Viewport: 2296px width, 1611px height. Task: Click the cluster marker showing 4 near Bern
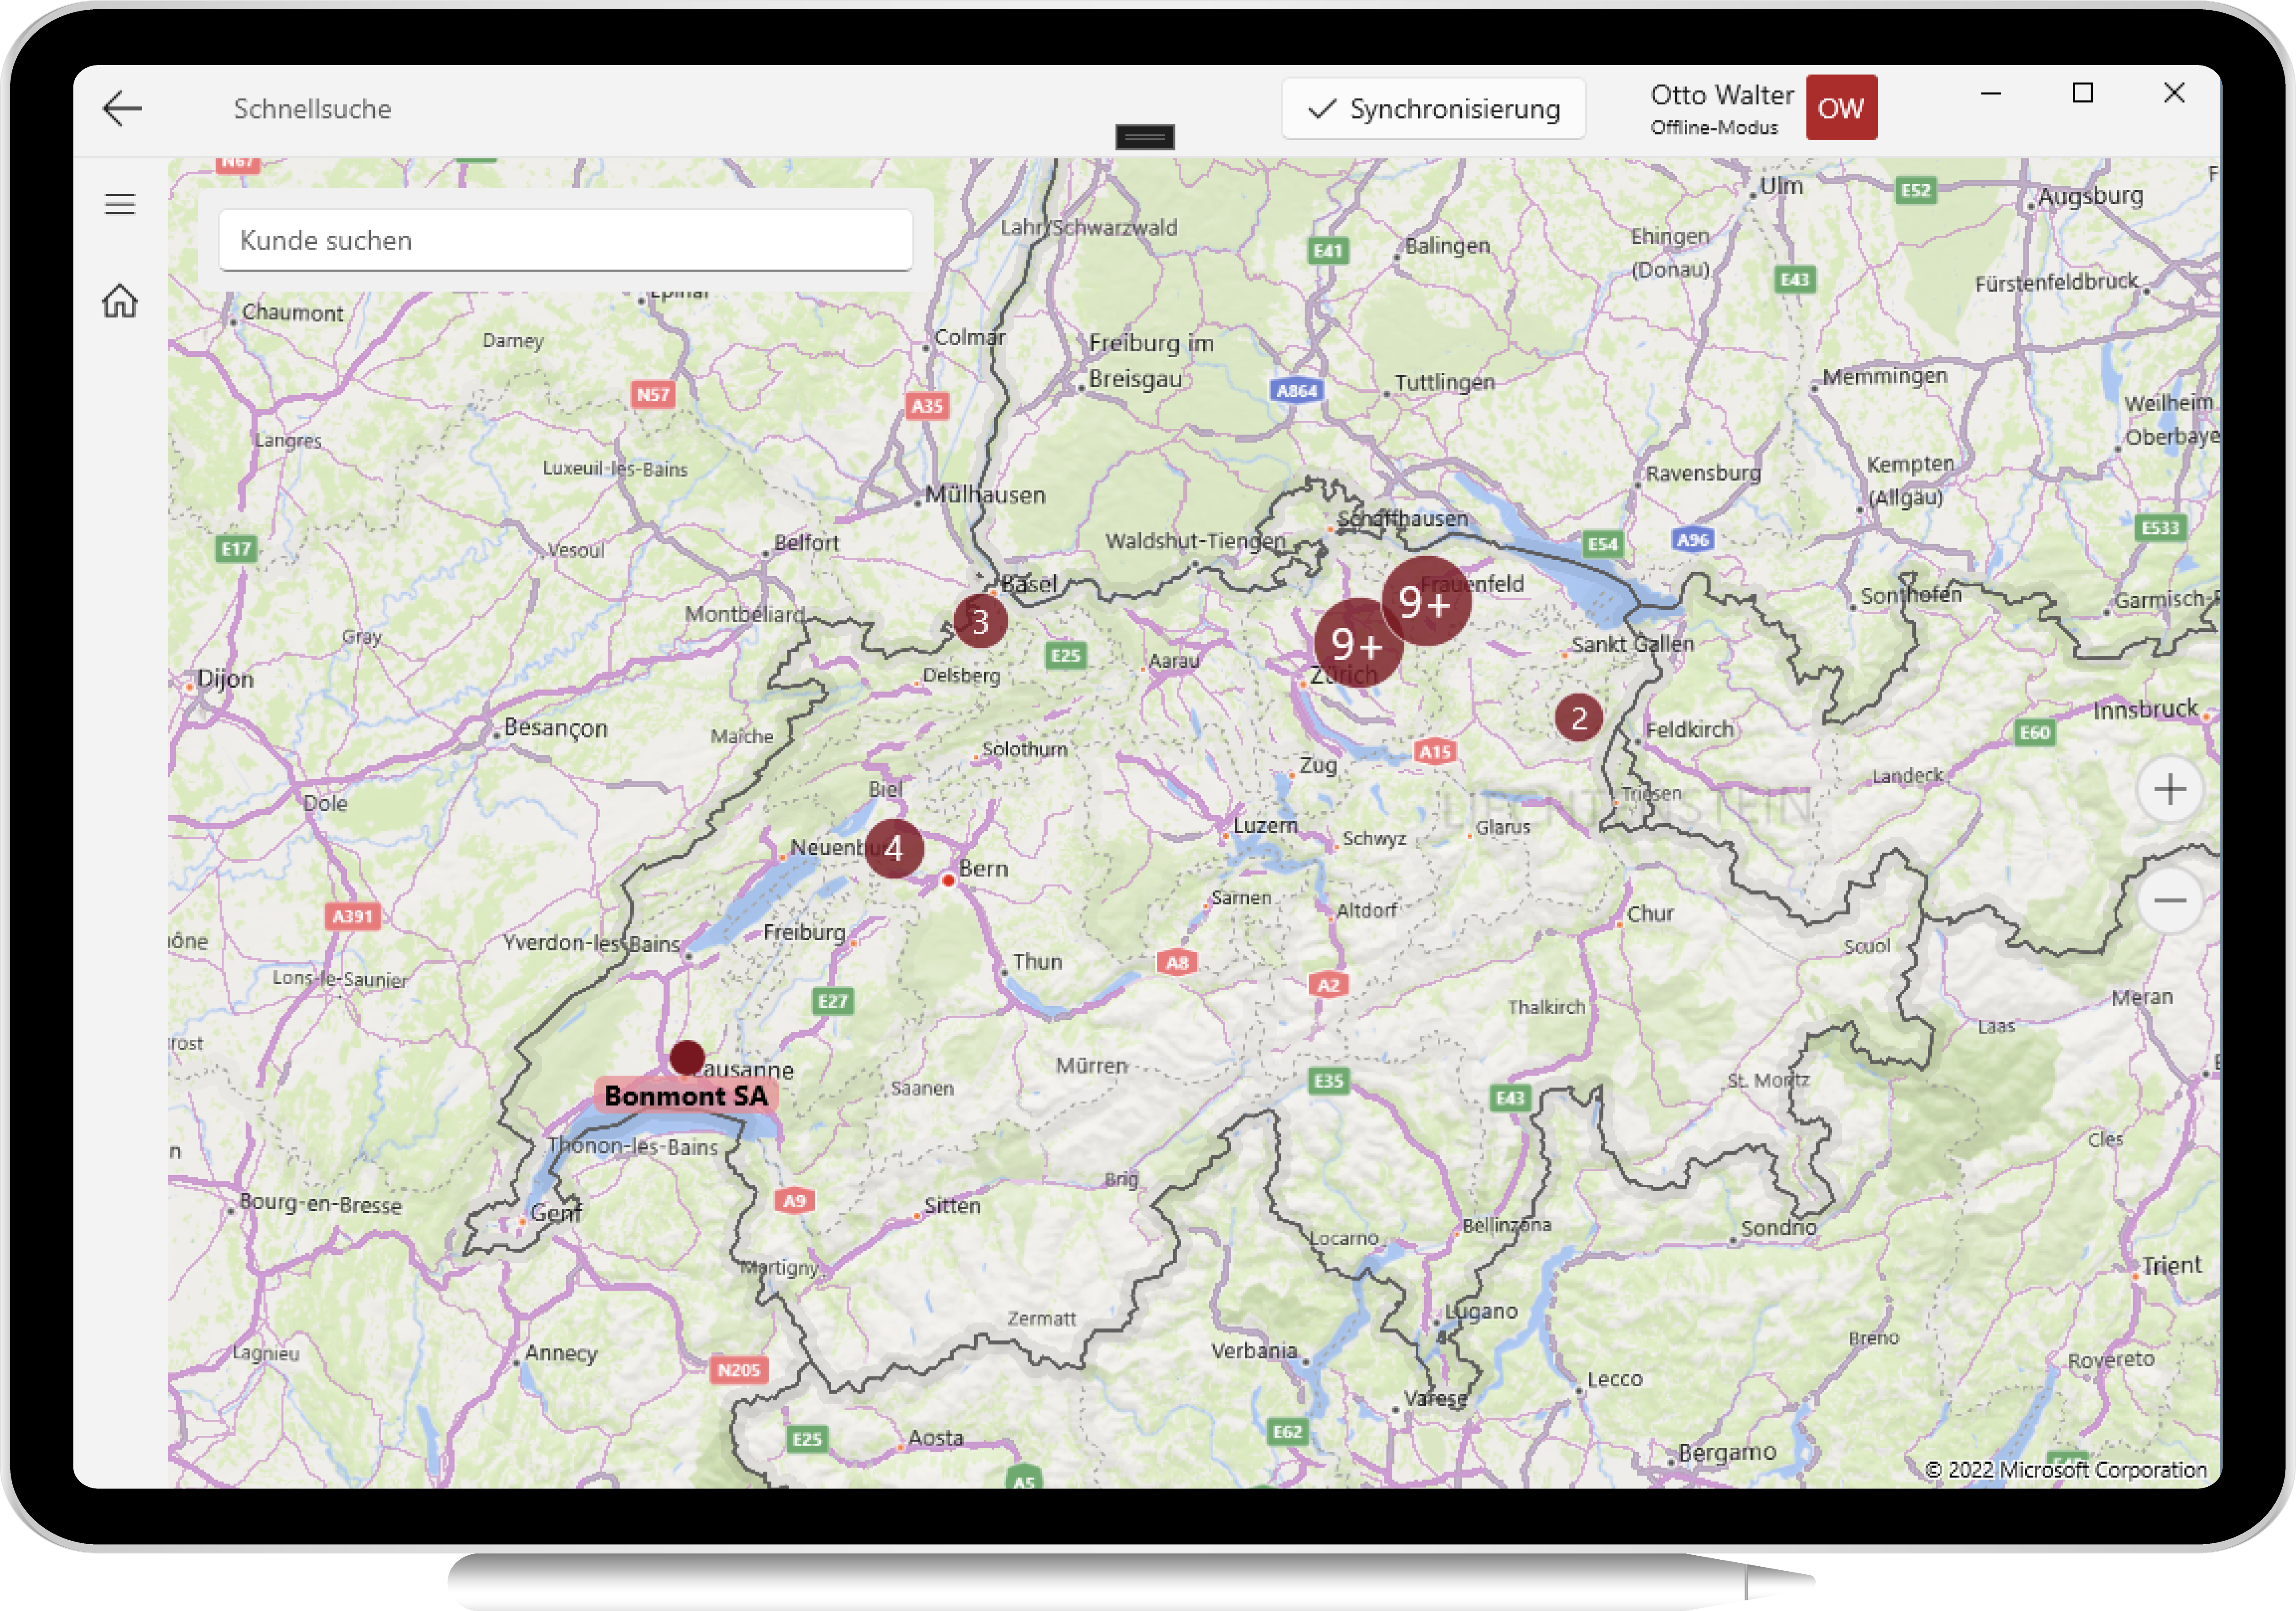[893, 848]
